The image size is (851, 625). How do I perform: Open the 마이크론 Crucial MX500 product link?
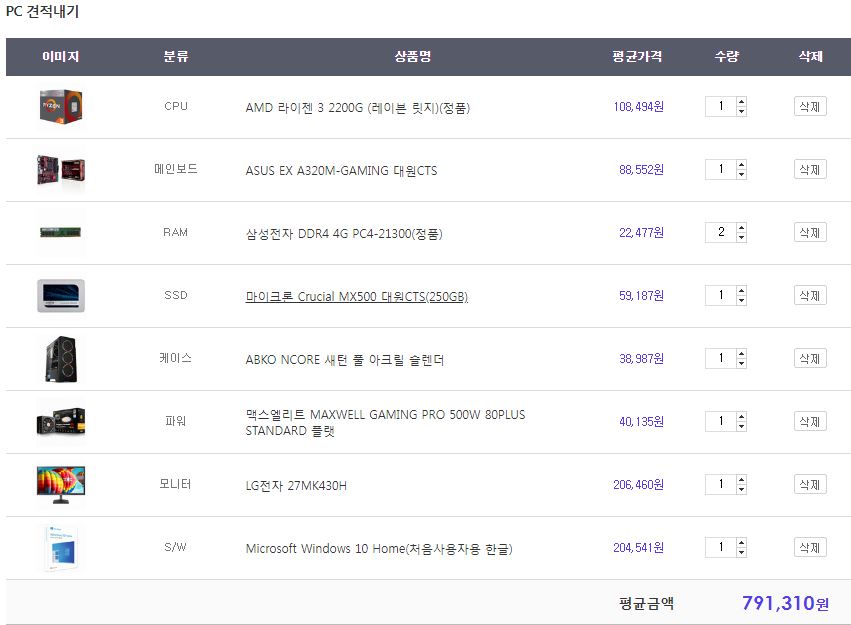[356, 297]
